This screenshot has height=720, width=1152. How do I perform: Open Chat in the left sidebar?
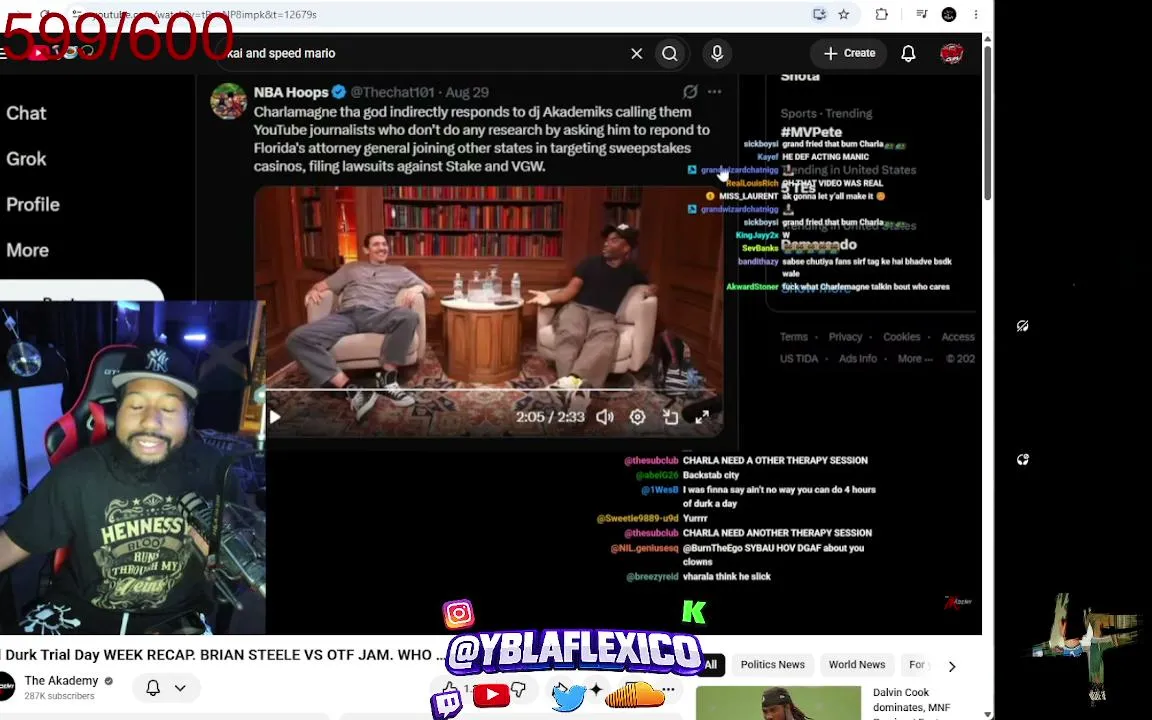coord(26,113)
